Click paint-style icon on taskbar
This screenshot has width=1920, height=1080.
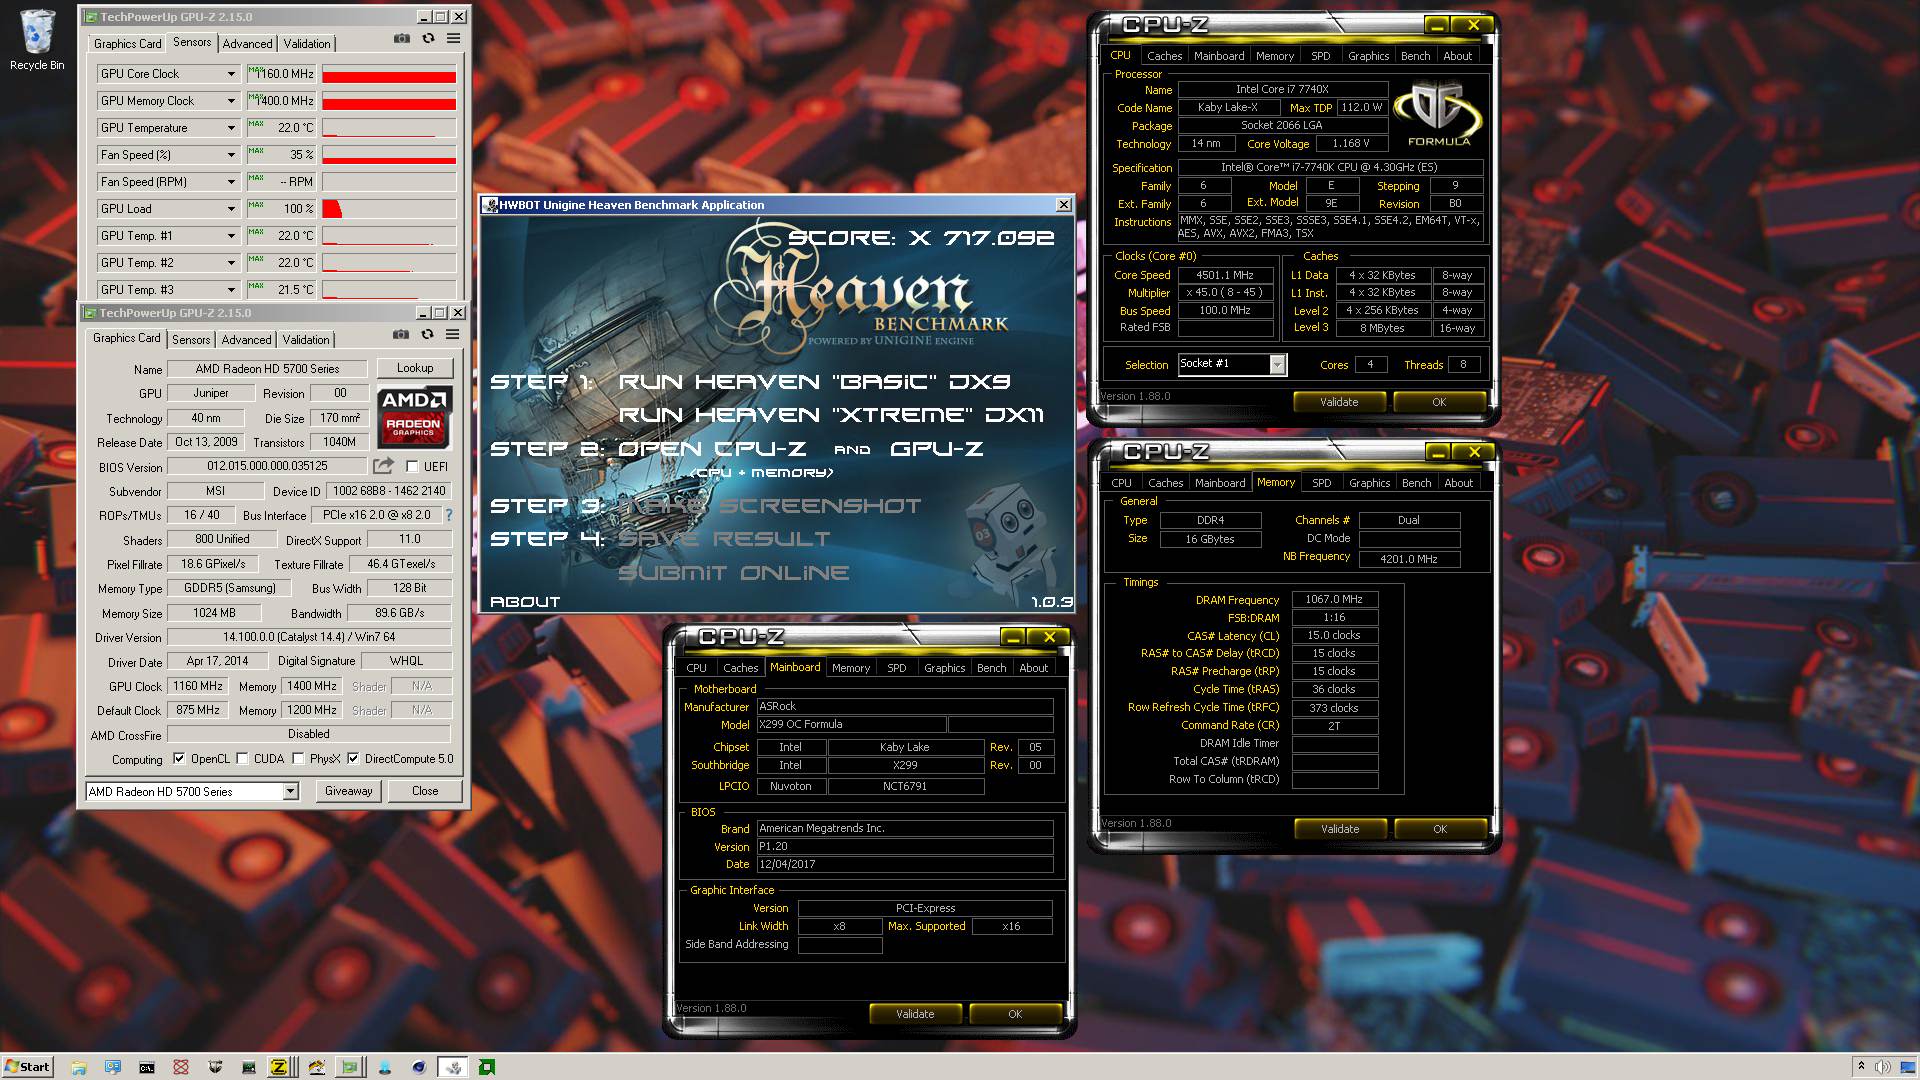pos(317,1067)
